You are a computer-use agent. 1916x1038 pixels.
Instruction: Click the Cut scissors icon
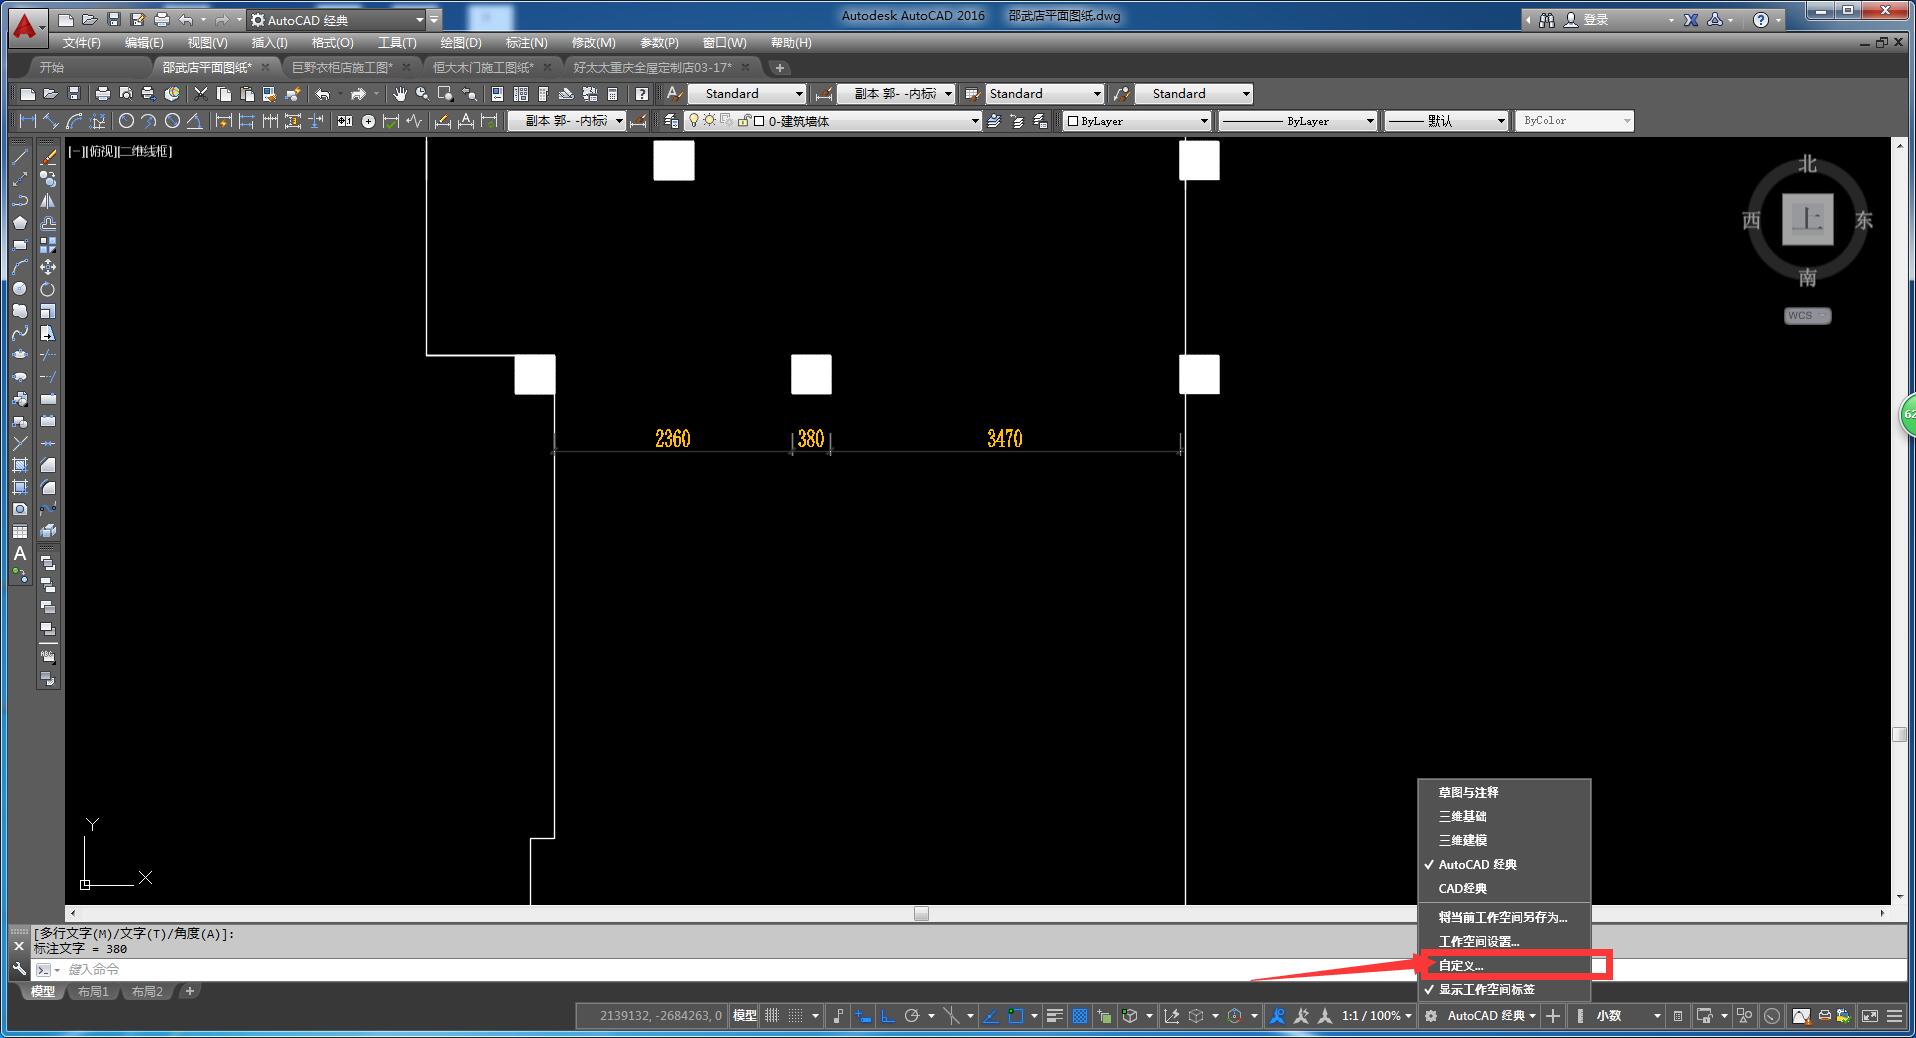coord(201,94)
